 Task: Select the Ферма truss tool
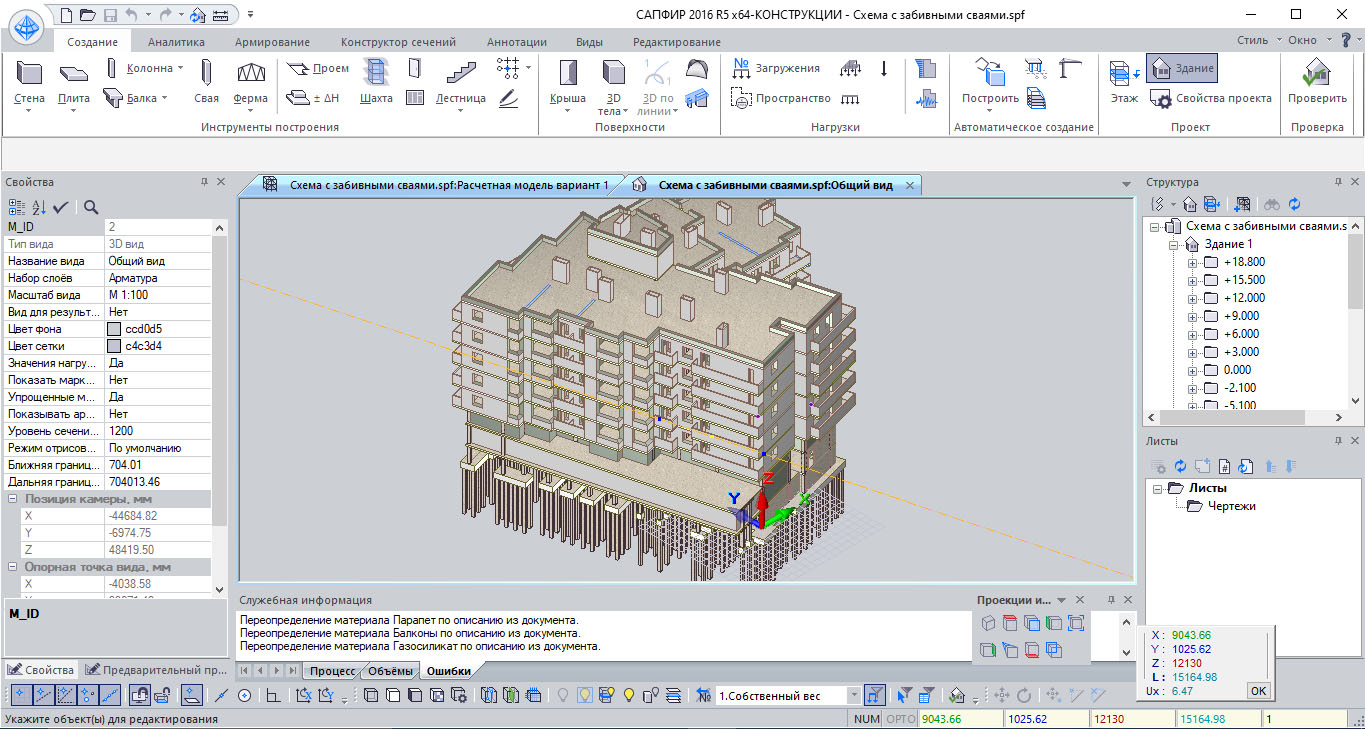(x=250, y=82)
